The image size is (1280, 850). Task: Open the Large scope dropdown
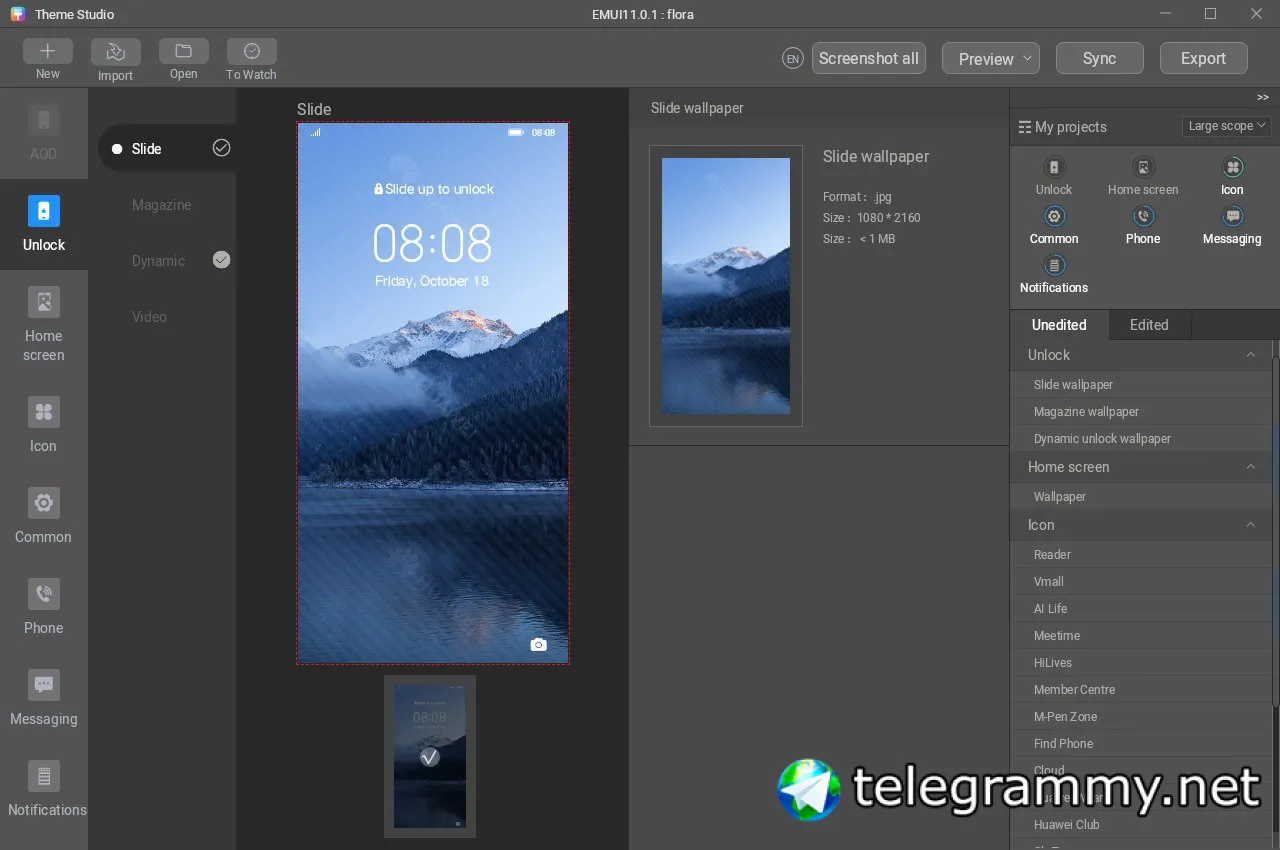pyautogui.click(x=1226, y=126)
